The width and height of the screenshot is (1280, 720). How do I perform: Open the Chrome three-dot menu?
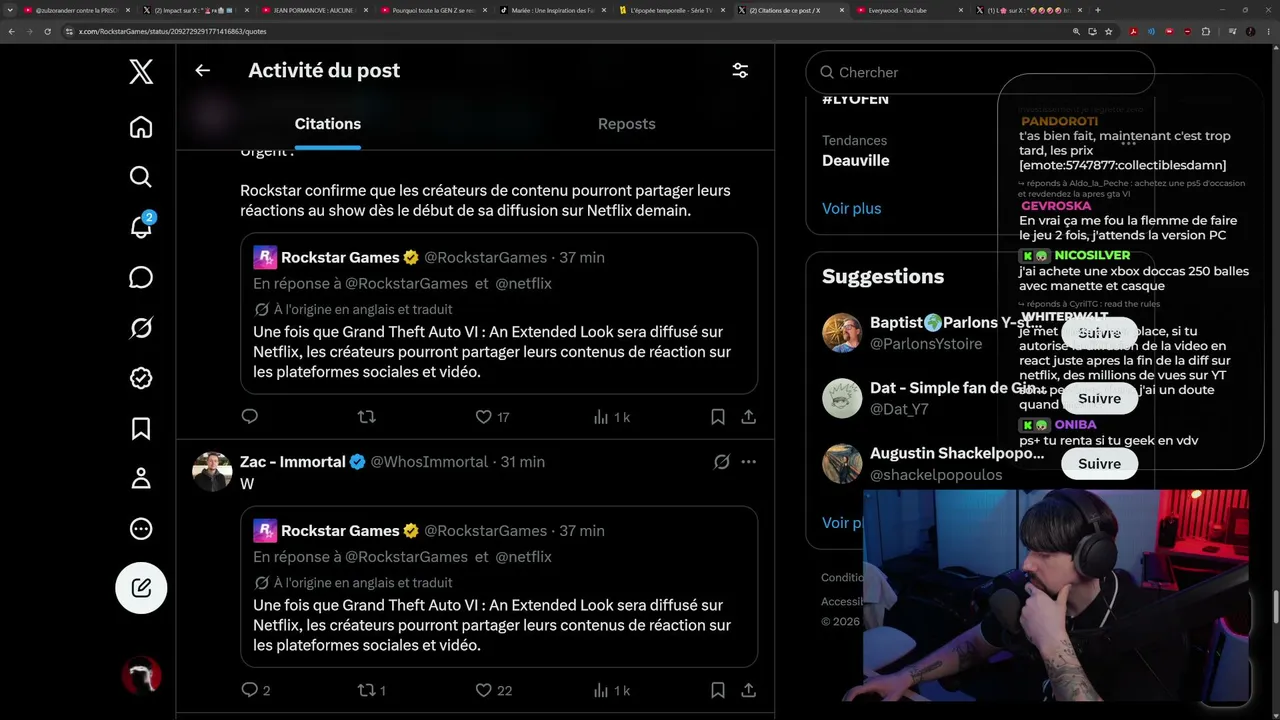pyautogui.click(x=1269, y=31)
